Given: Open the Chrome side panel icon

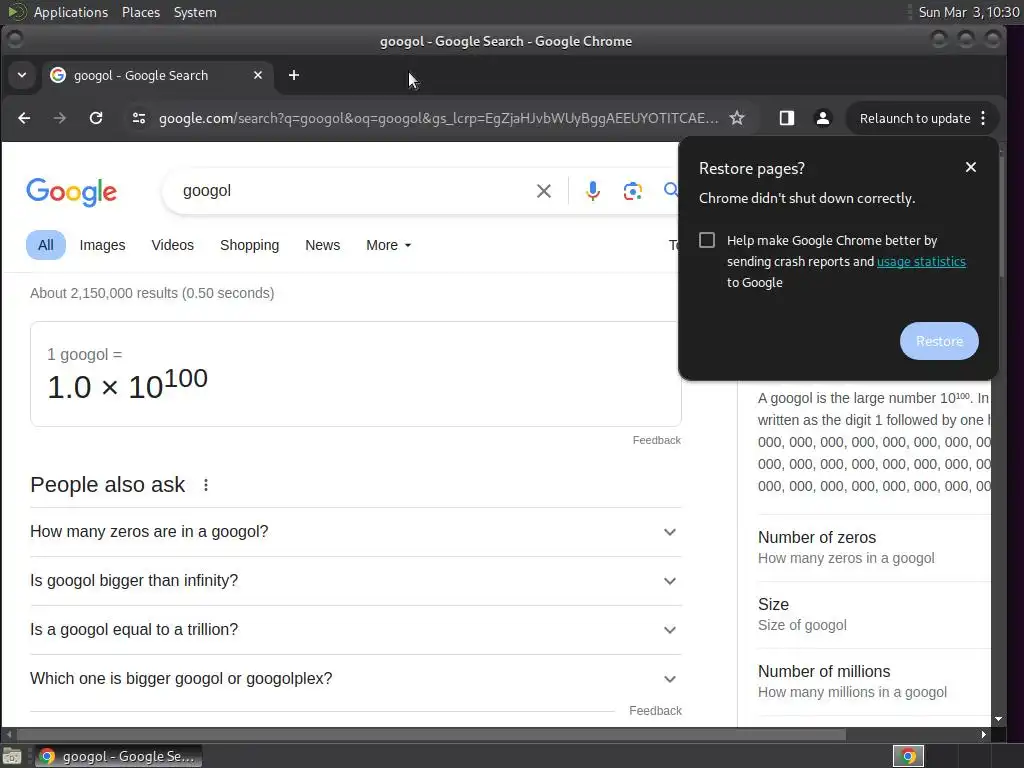Looking at the screenshot, I should point(786,118).
